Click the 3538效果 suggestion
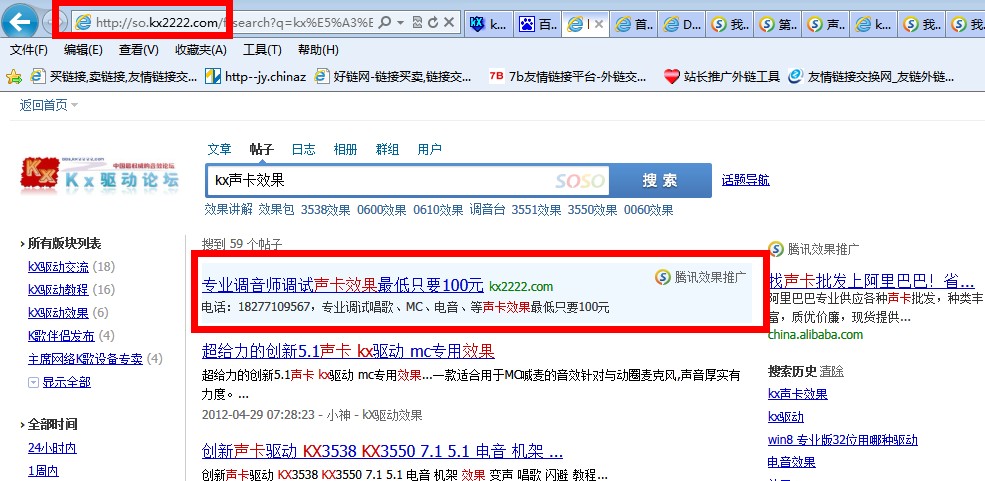 click(325, 210)
